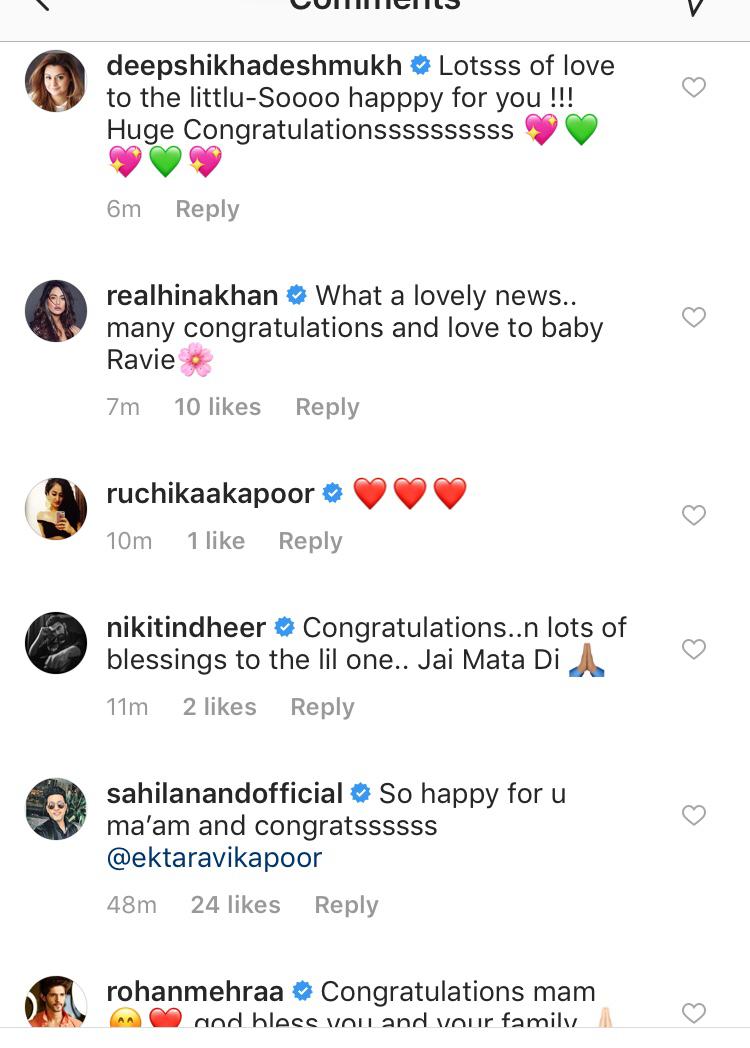The width and height of the screenshot is (750, 1048).
Task: View 2 likes on nikitindheer's comment
Action: pyautogui.click(x=219, y=707)
